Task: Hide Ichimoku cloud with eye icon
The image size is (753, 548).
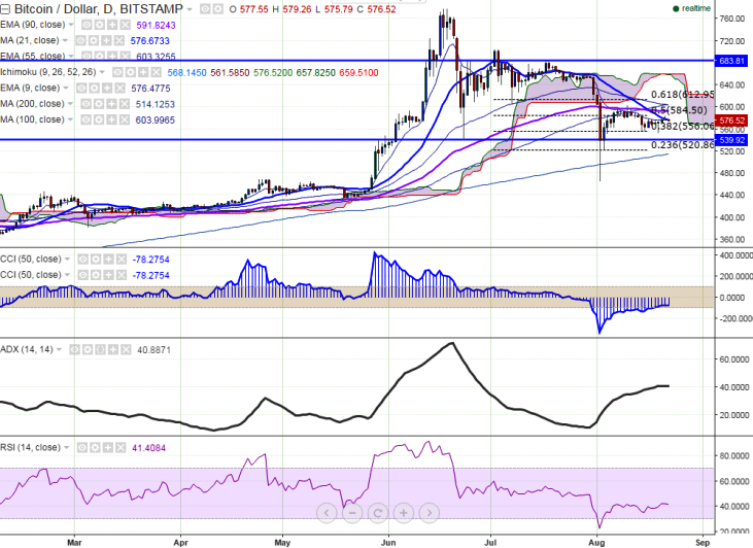Action: coord(117,73)
